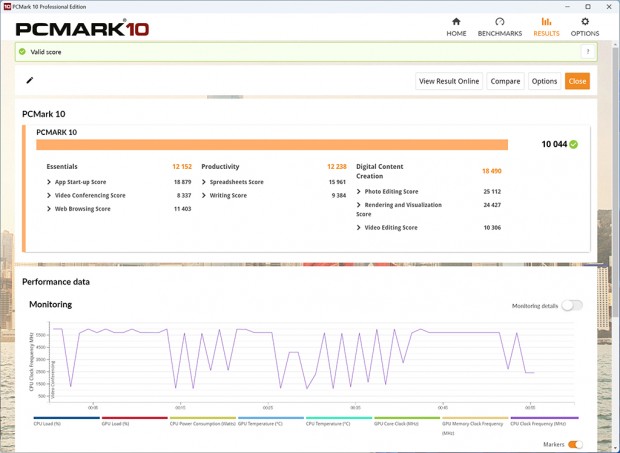
Task: Click the orange Close button
Action: click(x=577, y=81)
